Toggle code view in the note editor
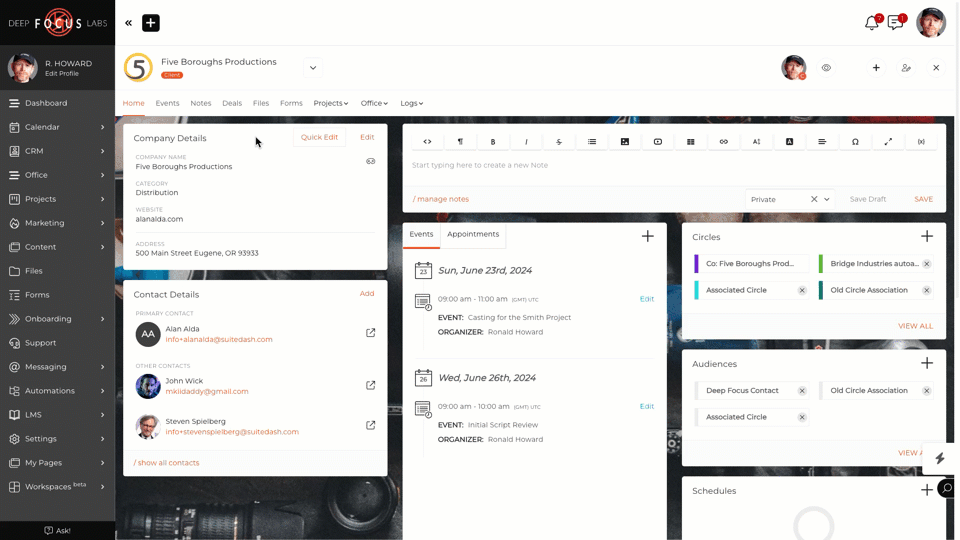The image size is (960, 540). coord(427,142)
